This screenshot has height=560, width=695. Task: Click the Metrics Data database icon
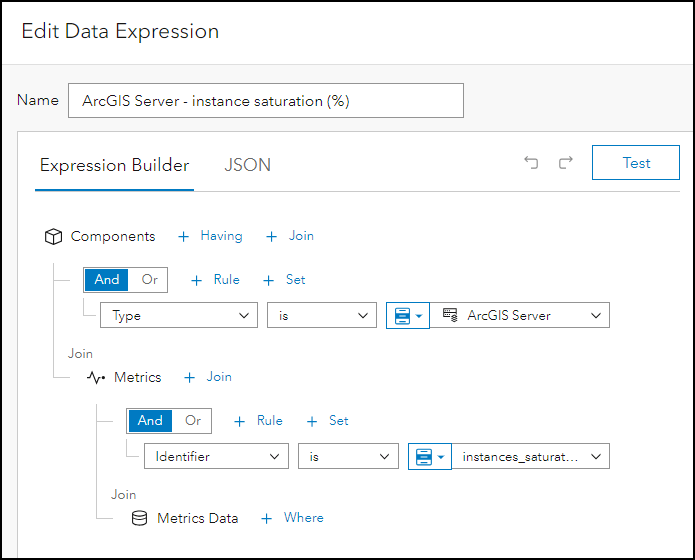tap(140, 518)
